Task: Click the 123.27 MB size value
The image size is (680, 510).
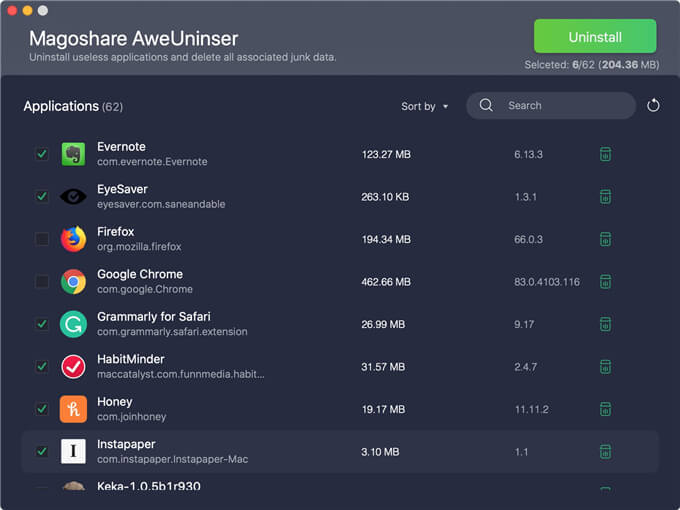Action: [x=386, y=154]
